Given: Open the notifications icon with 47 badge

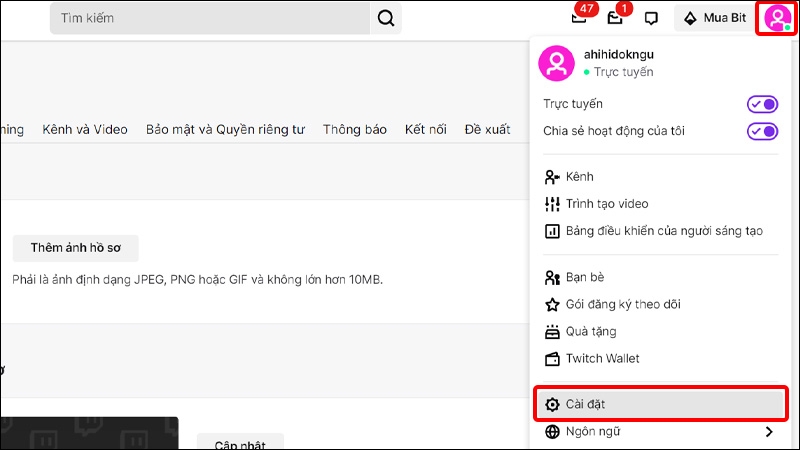Looking at the screenshot, I should point(579,18).
